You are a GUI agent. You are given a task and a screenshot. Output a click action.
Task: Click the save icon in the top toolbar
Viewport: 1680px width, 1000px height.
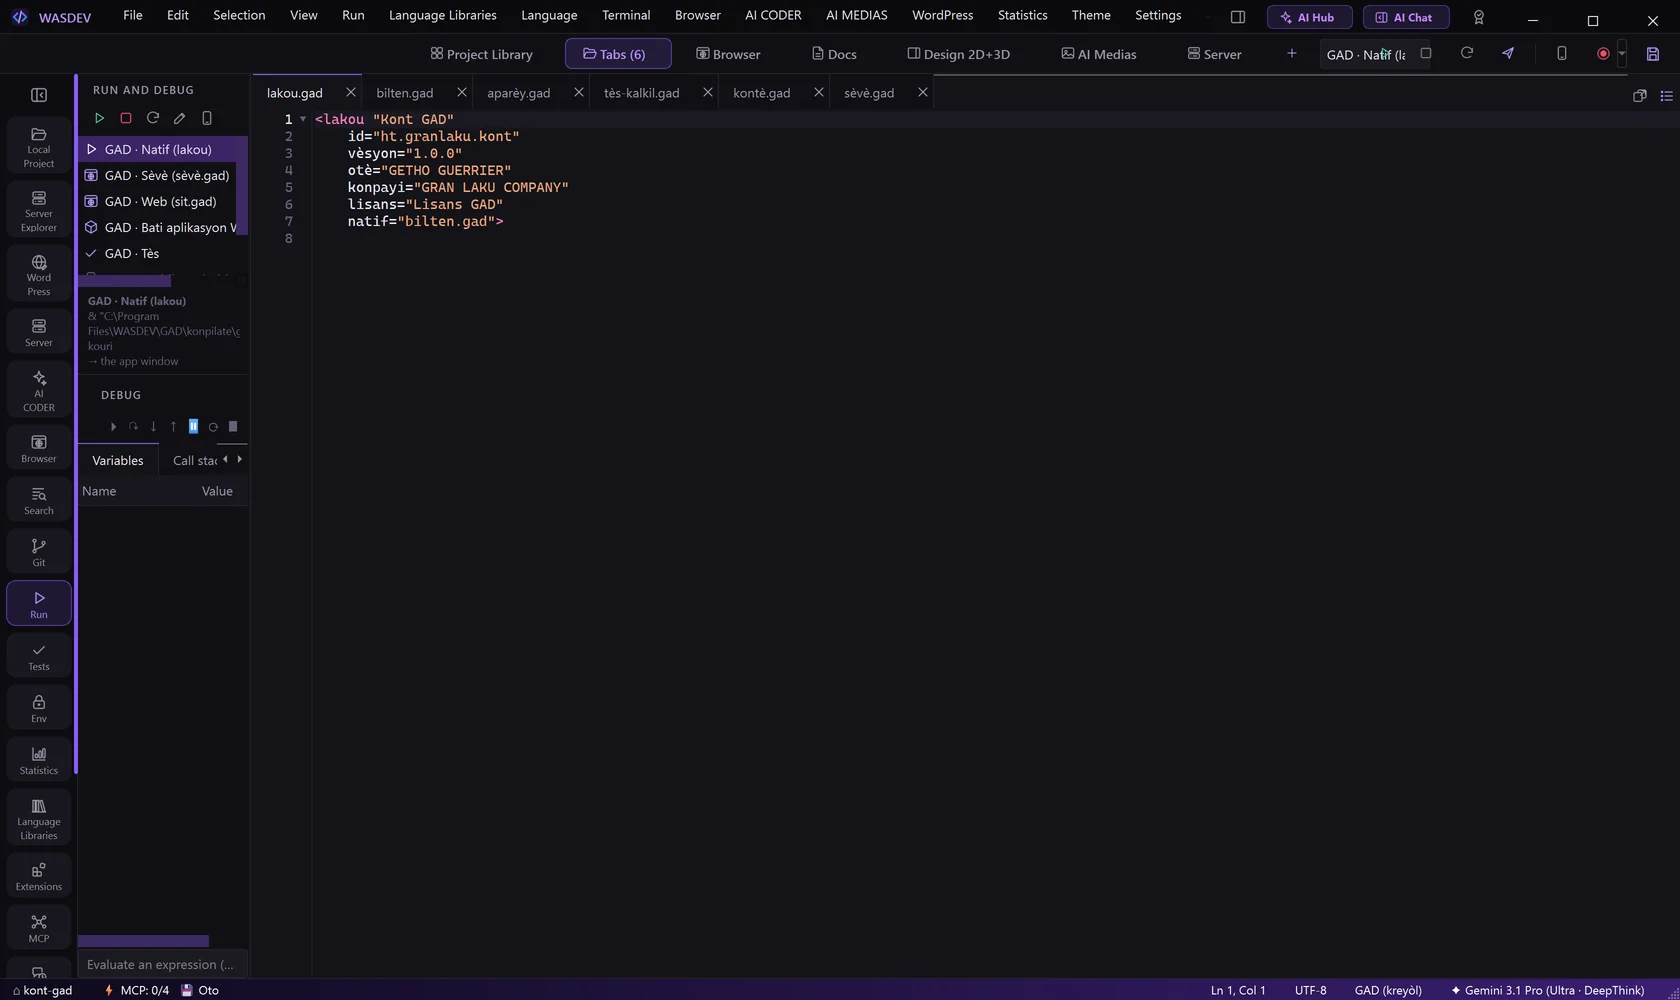click(1653, 54)
